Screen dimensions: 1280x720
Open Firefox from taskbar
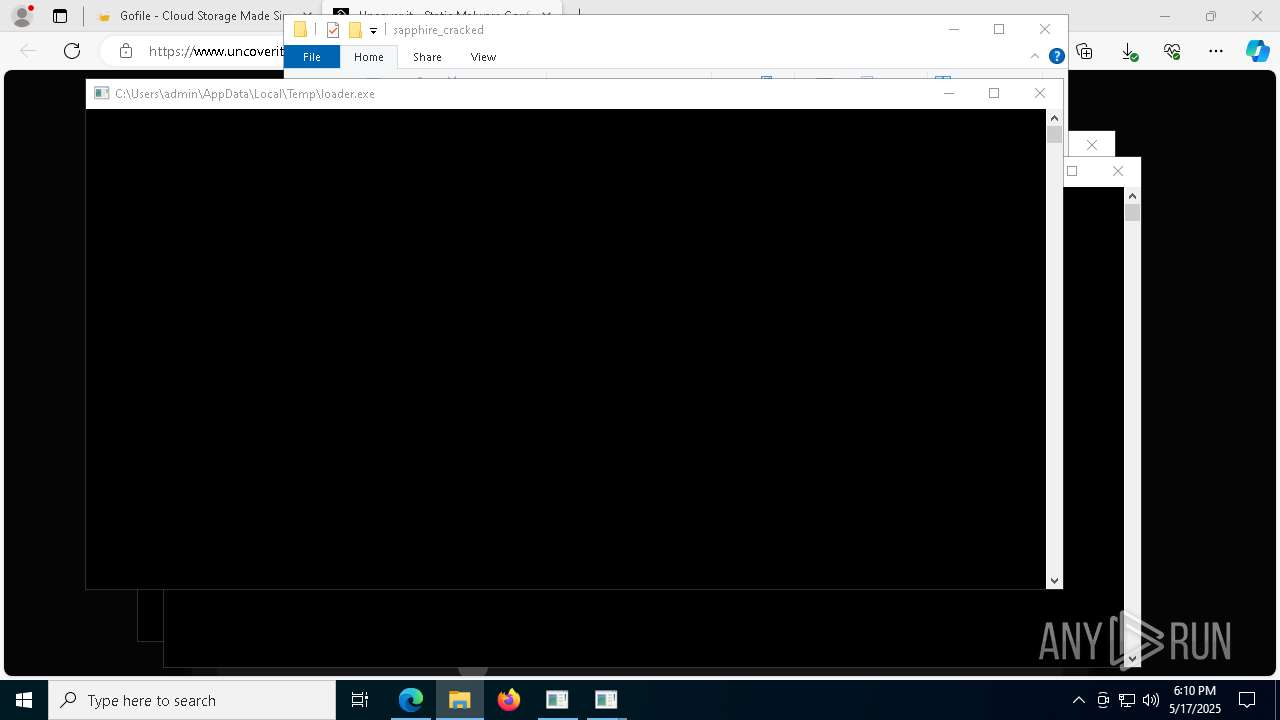509,700
